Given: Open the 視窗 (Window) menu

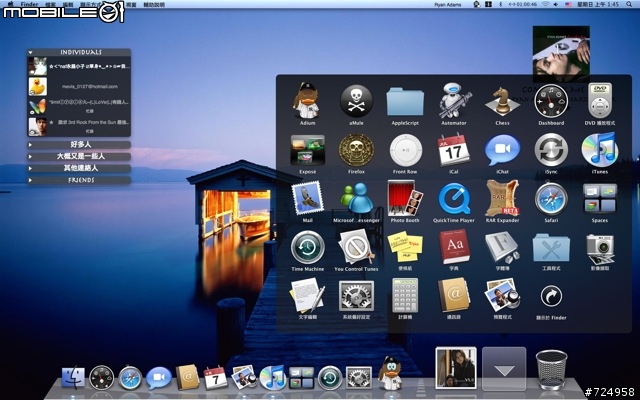Looking at the screenshot, I should click(131, 4).
